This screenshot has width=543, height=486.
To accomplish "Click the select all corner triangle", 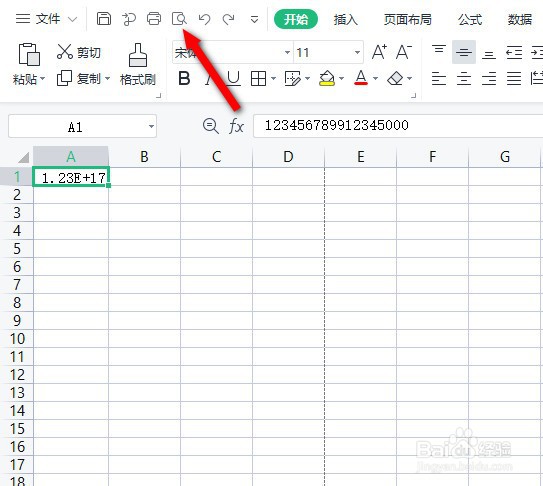I will pyautogui.click(x=23, y=158).
